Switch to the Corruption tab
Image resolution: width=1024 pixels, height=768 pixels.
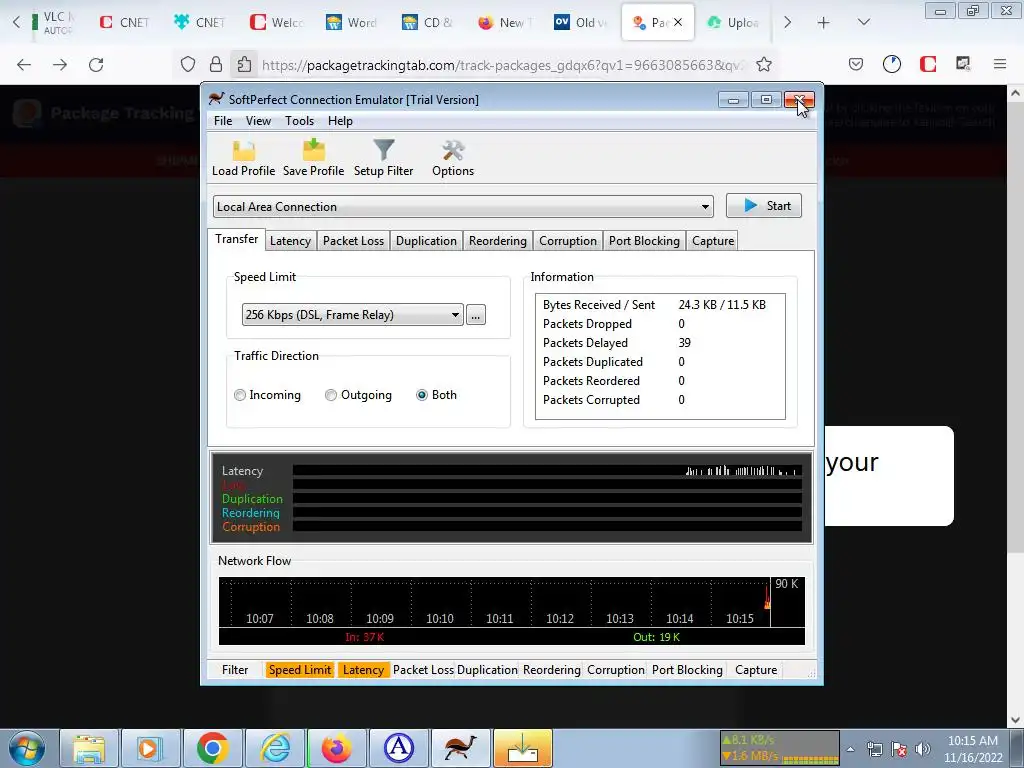coord(568,241)
